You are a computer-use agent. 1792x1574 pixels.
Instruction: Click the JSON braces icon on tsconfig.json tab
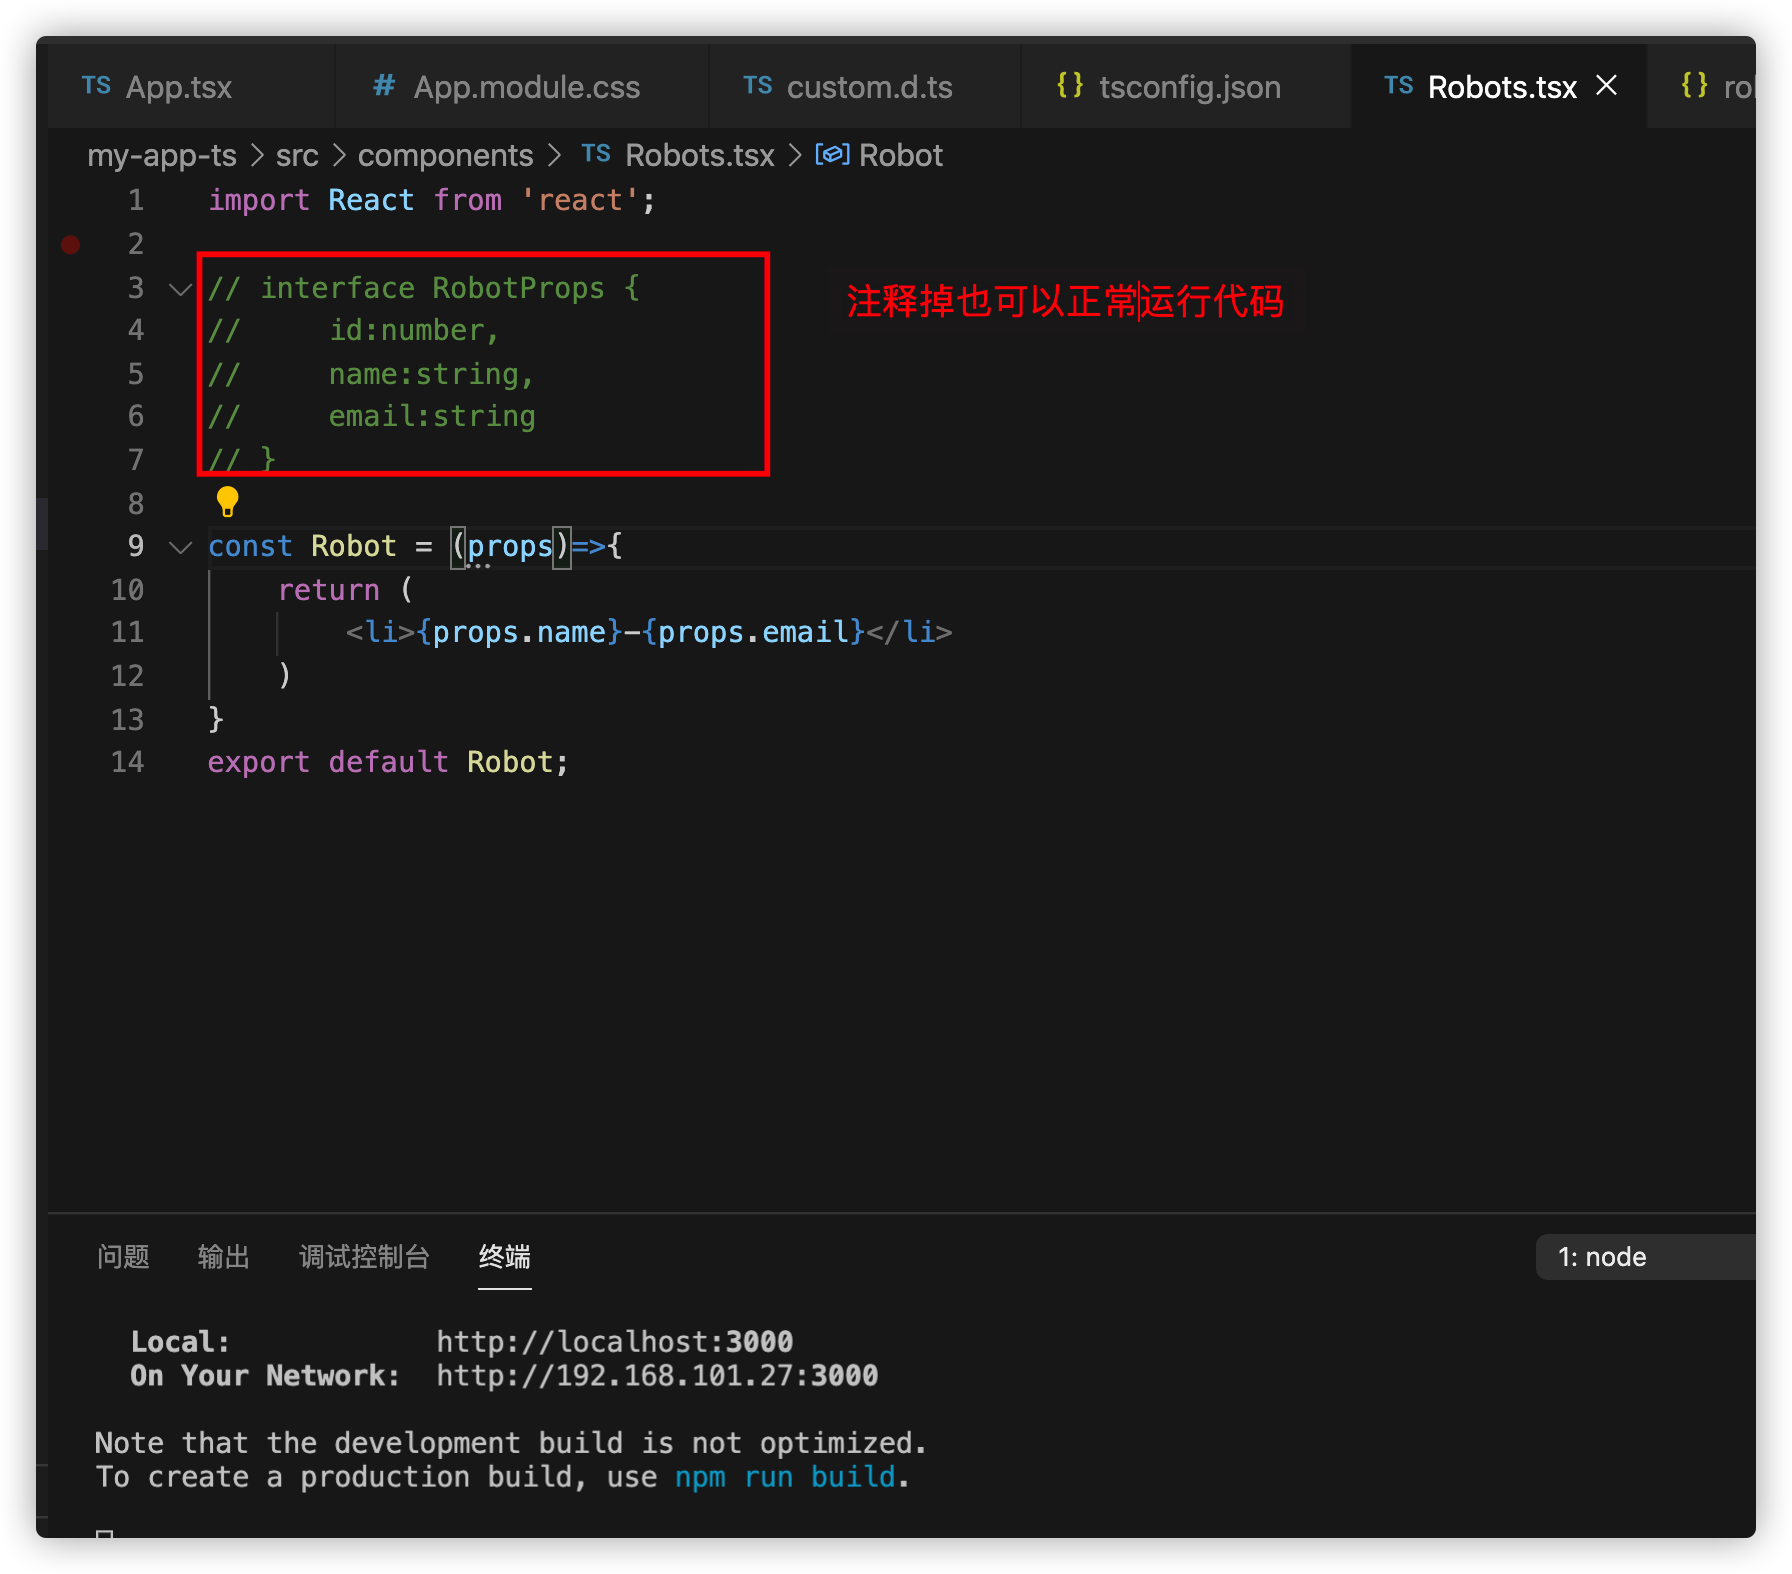point(1070,86)
